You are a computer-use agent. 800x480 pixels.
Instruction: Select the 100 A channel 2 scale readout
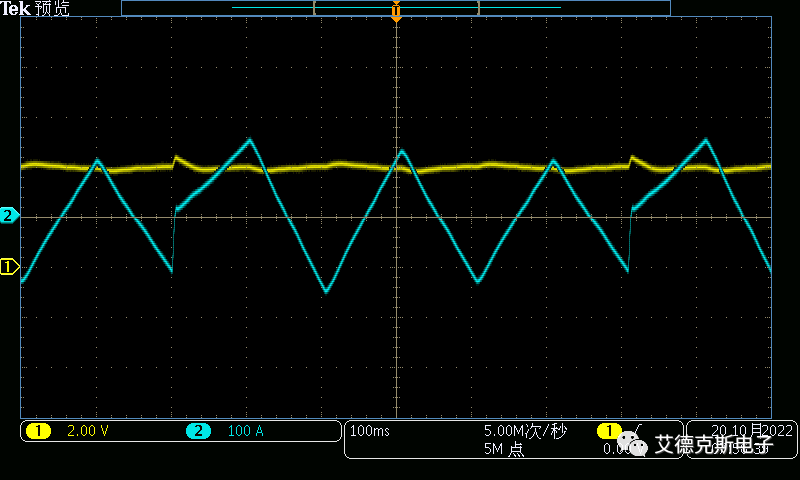pyautogui.click(x=246, y=431)
